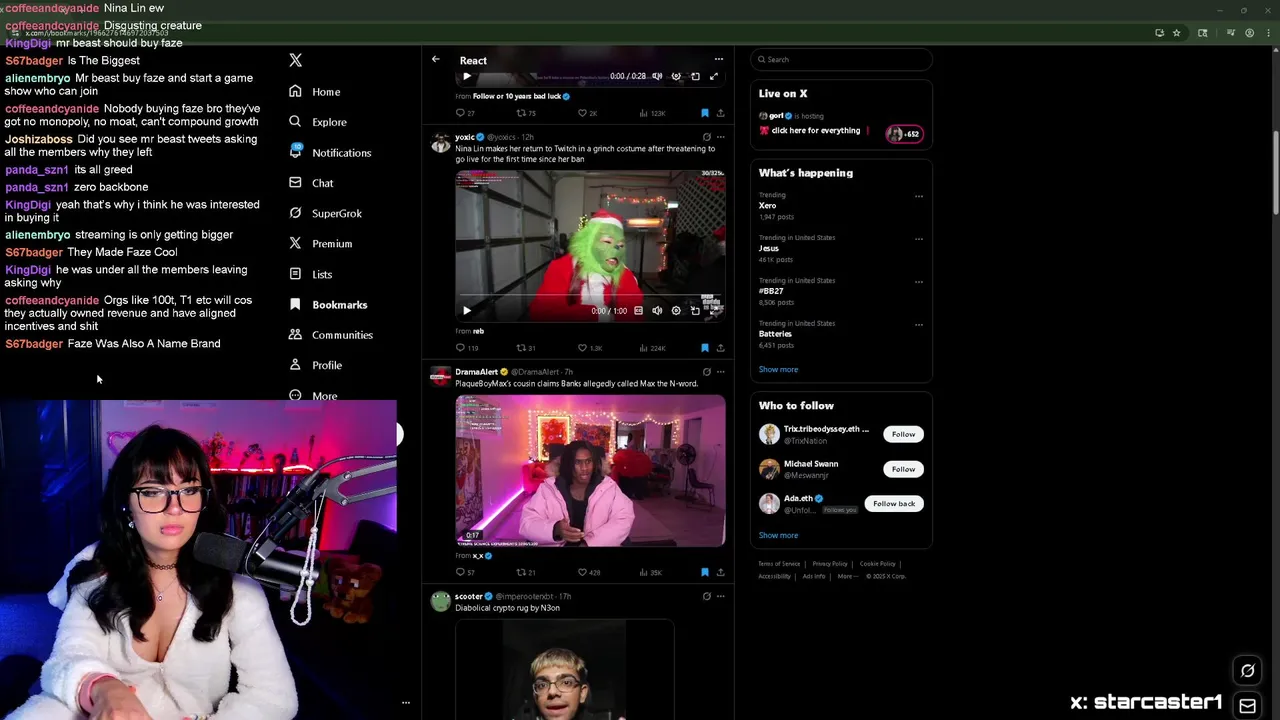Open Explore in the sidebar
Viewport: 1280px width, 720px height.
[x=318, y=122]
